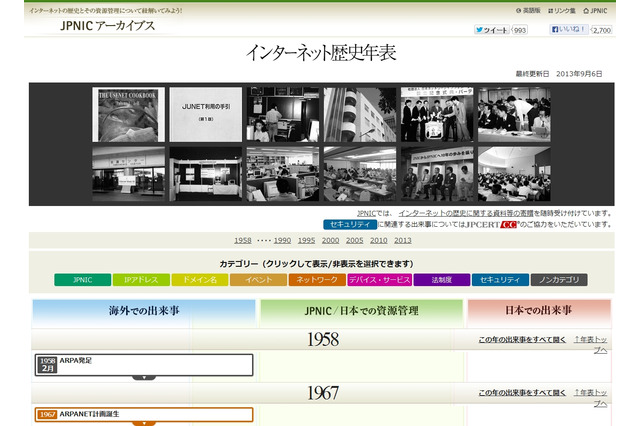
Task: Toggle the イベント category filter
Action: point(259,280)
